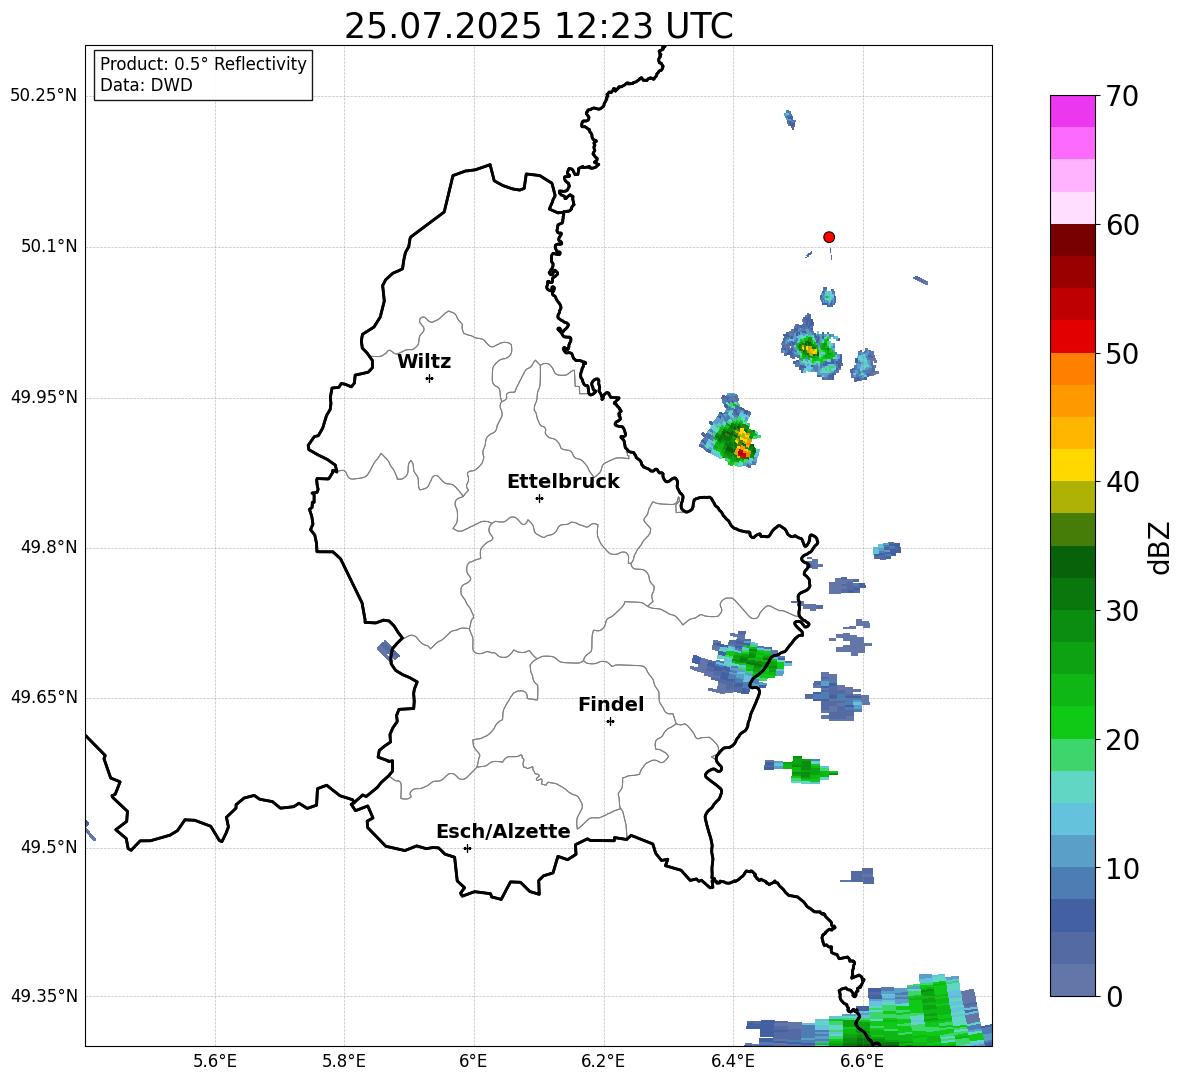Click the magenta top segment of colorbar
This screenshot has width=1184, height=1081.
(1072, 112)
